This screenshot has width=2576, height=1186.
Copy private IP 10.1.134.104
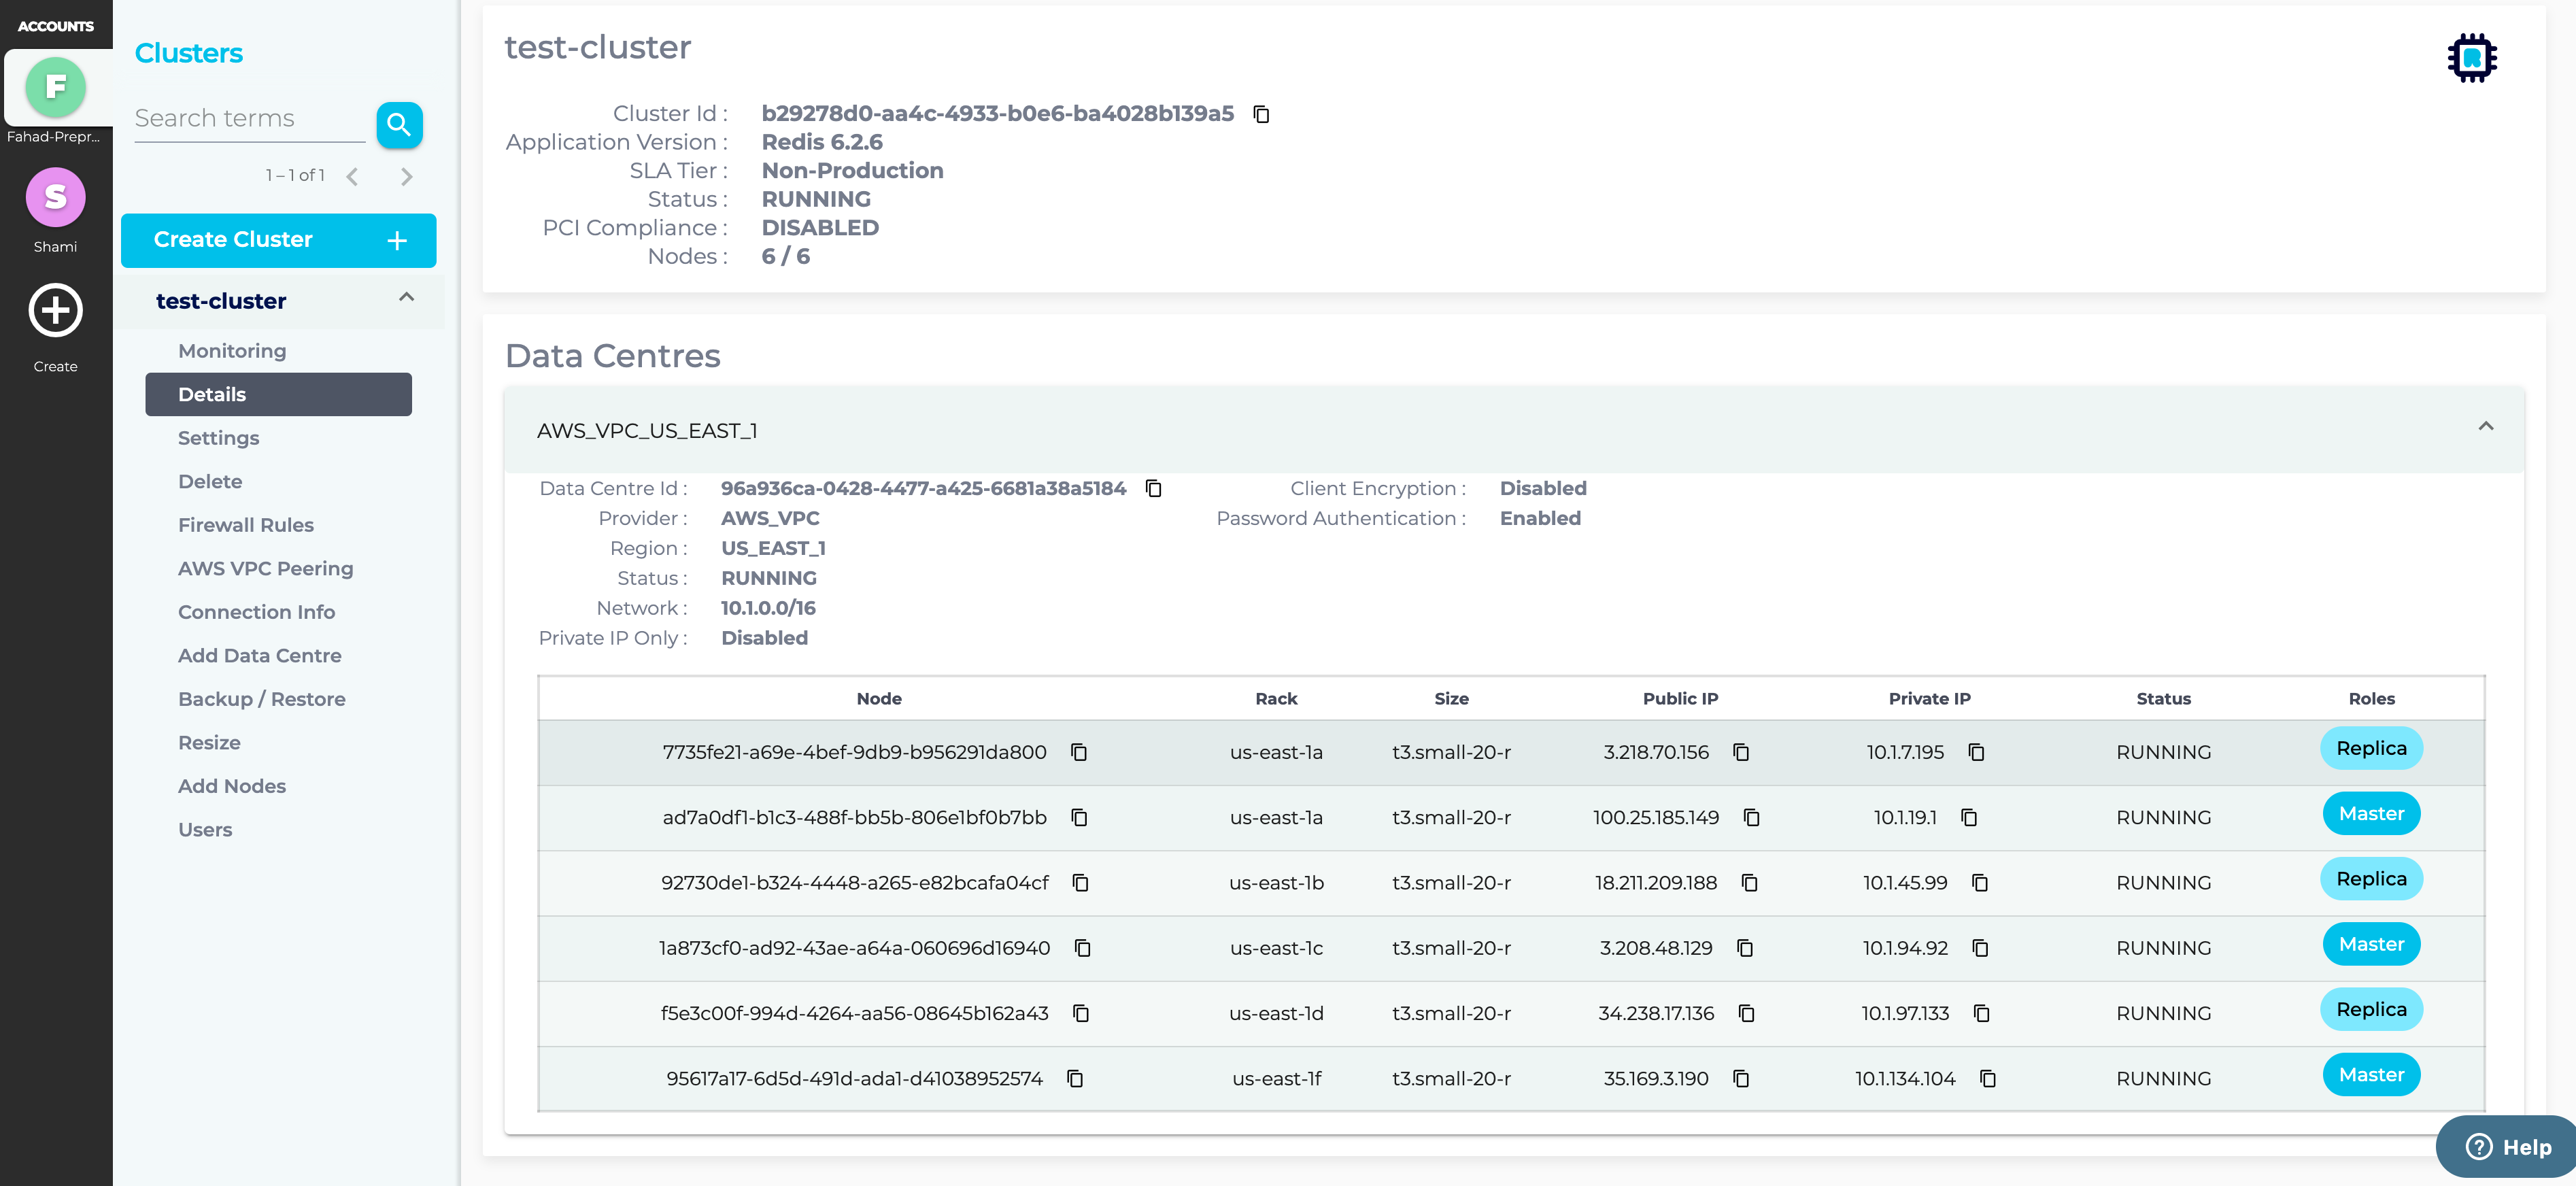tap(1987, 1078)
